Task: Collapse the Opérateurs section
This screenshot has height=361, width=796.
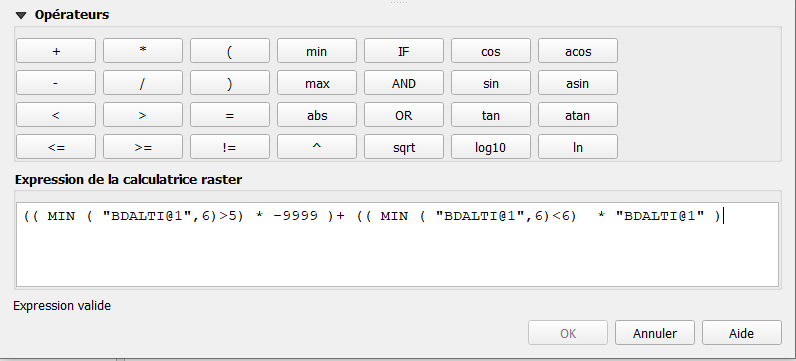Action: pyautogui.click(x=21, y=15)
